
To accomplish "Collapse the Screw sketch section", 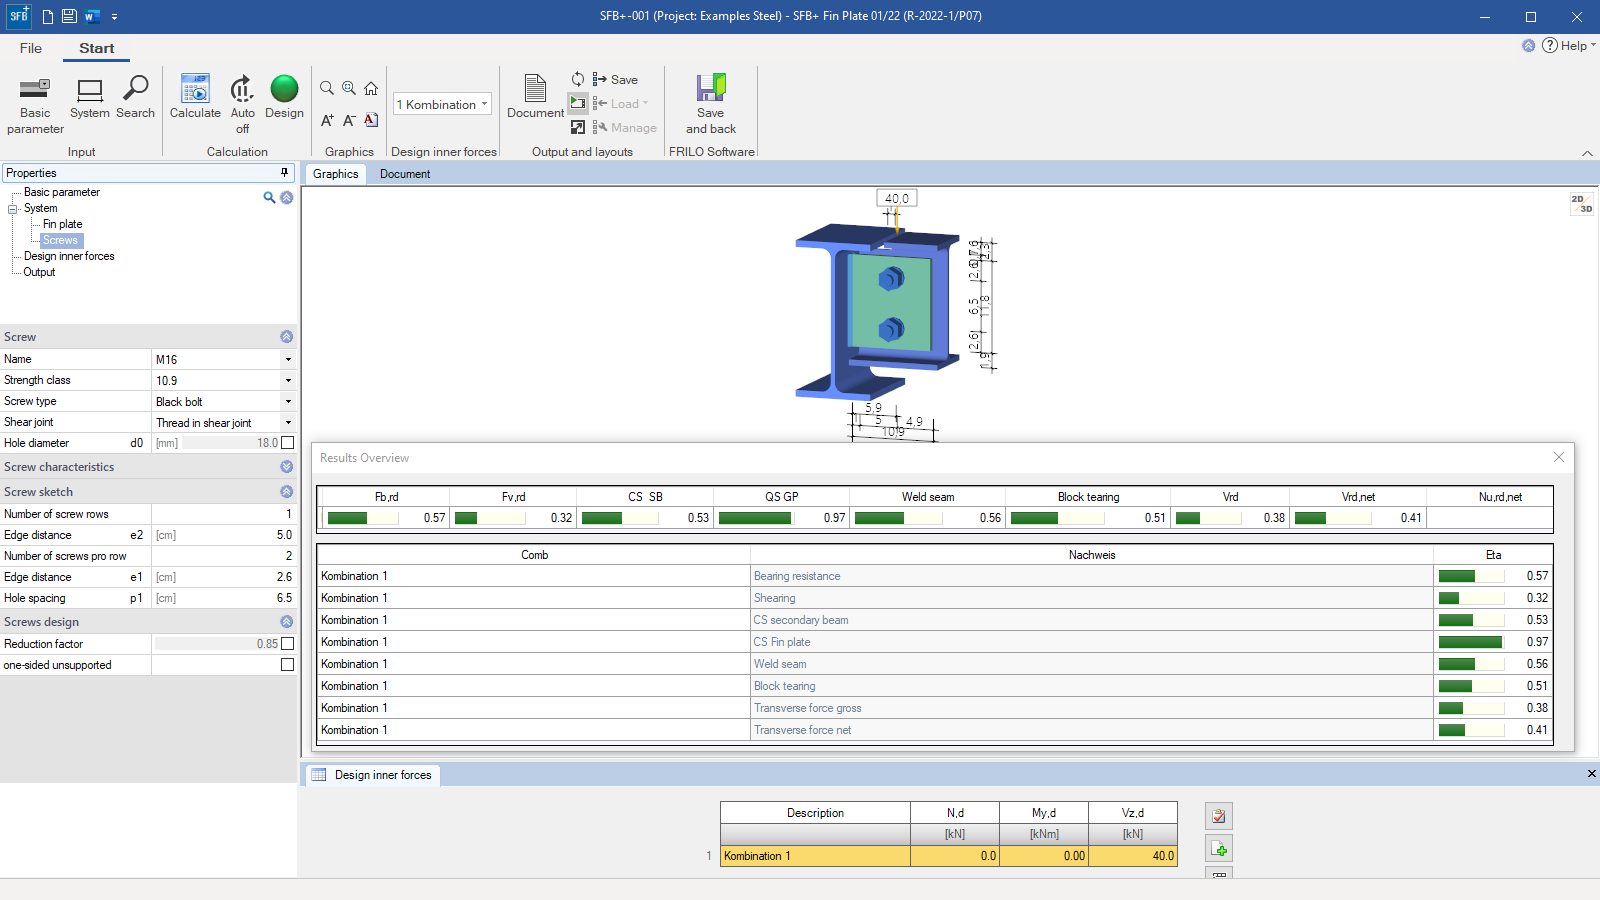I will pyautogui.click(x=287, y=492).
